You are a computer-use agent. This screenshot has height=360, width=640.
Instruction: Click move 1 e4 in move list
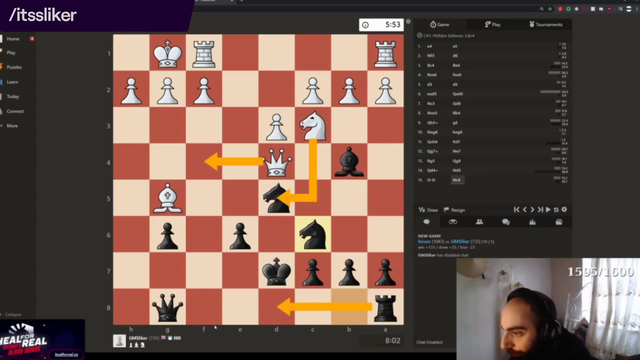pos(429,47)
